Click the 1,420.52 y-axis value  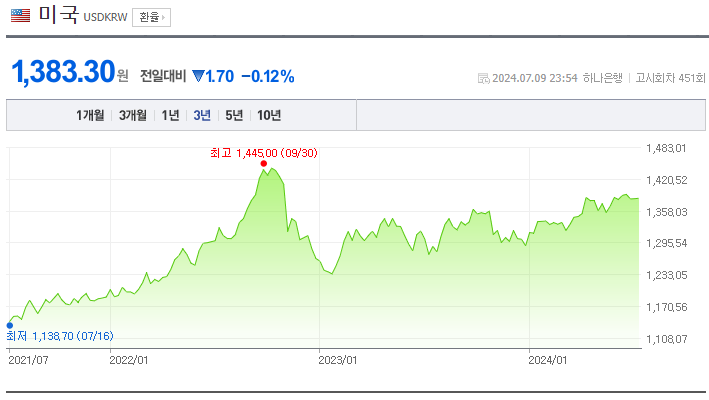(666, 180)
